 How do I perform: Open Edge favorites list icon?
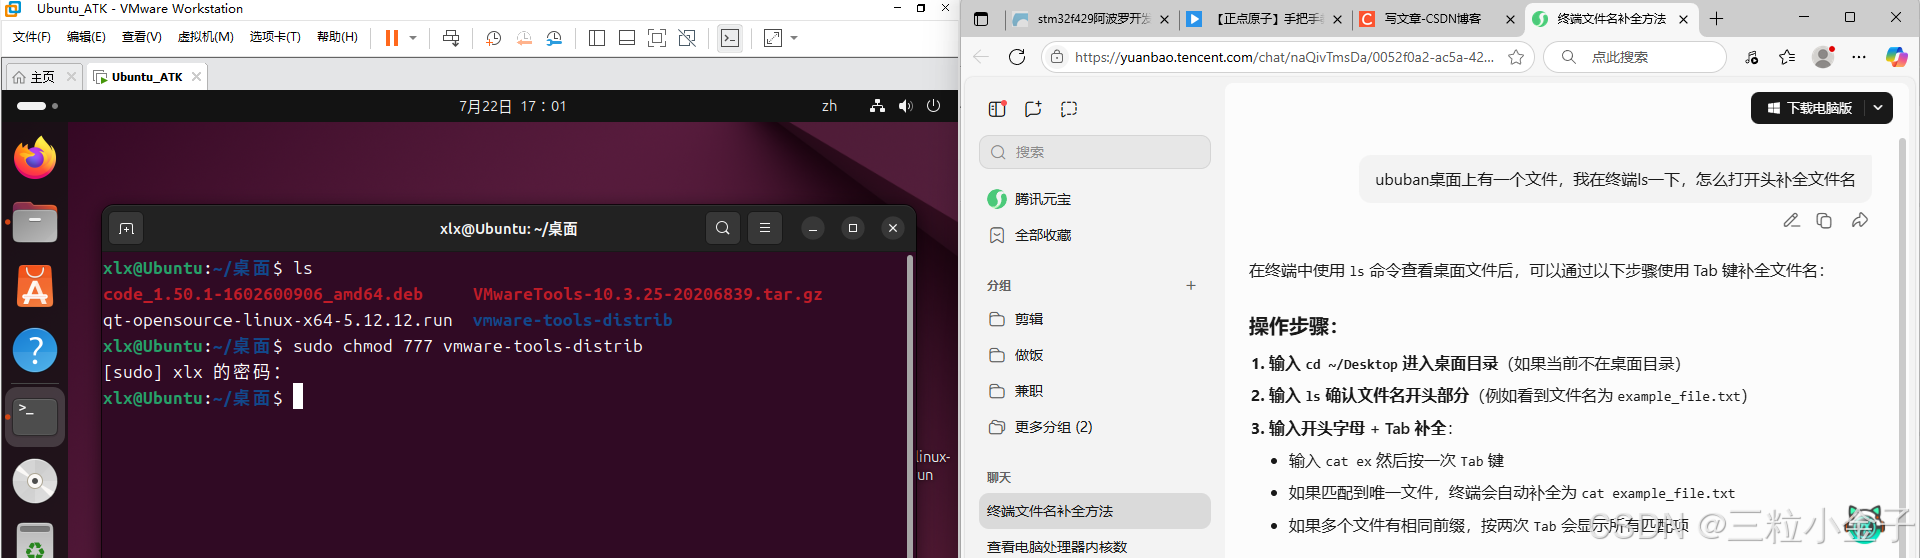[1787, 57]
